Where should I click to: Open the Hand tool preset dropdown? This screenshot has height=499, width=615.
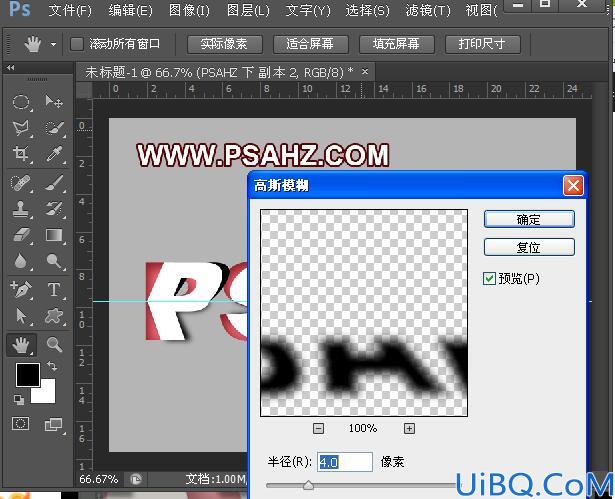[x=53, y=44]
